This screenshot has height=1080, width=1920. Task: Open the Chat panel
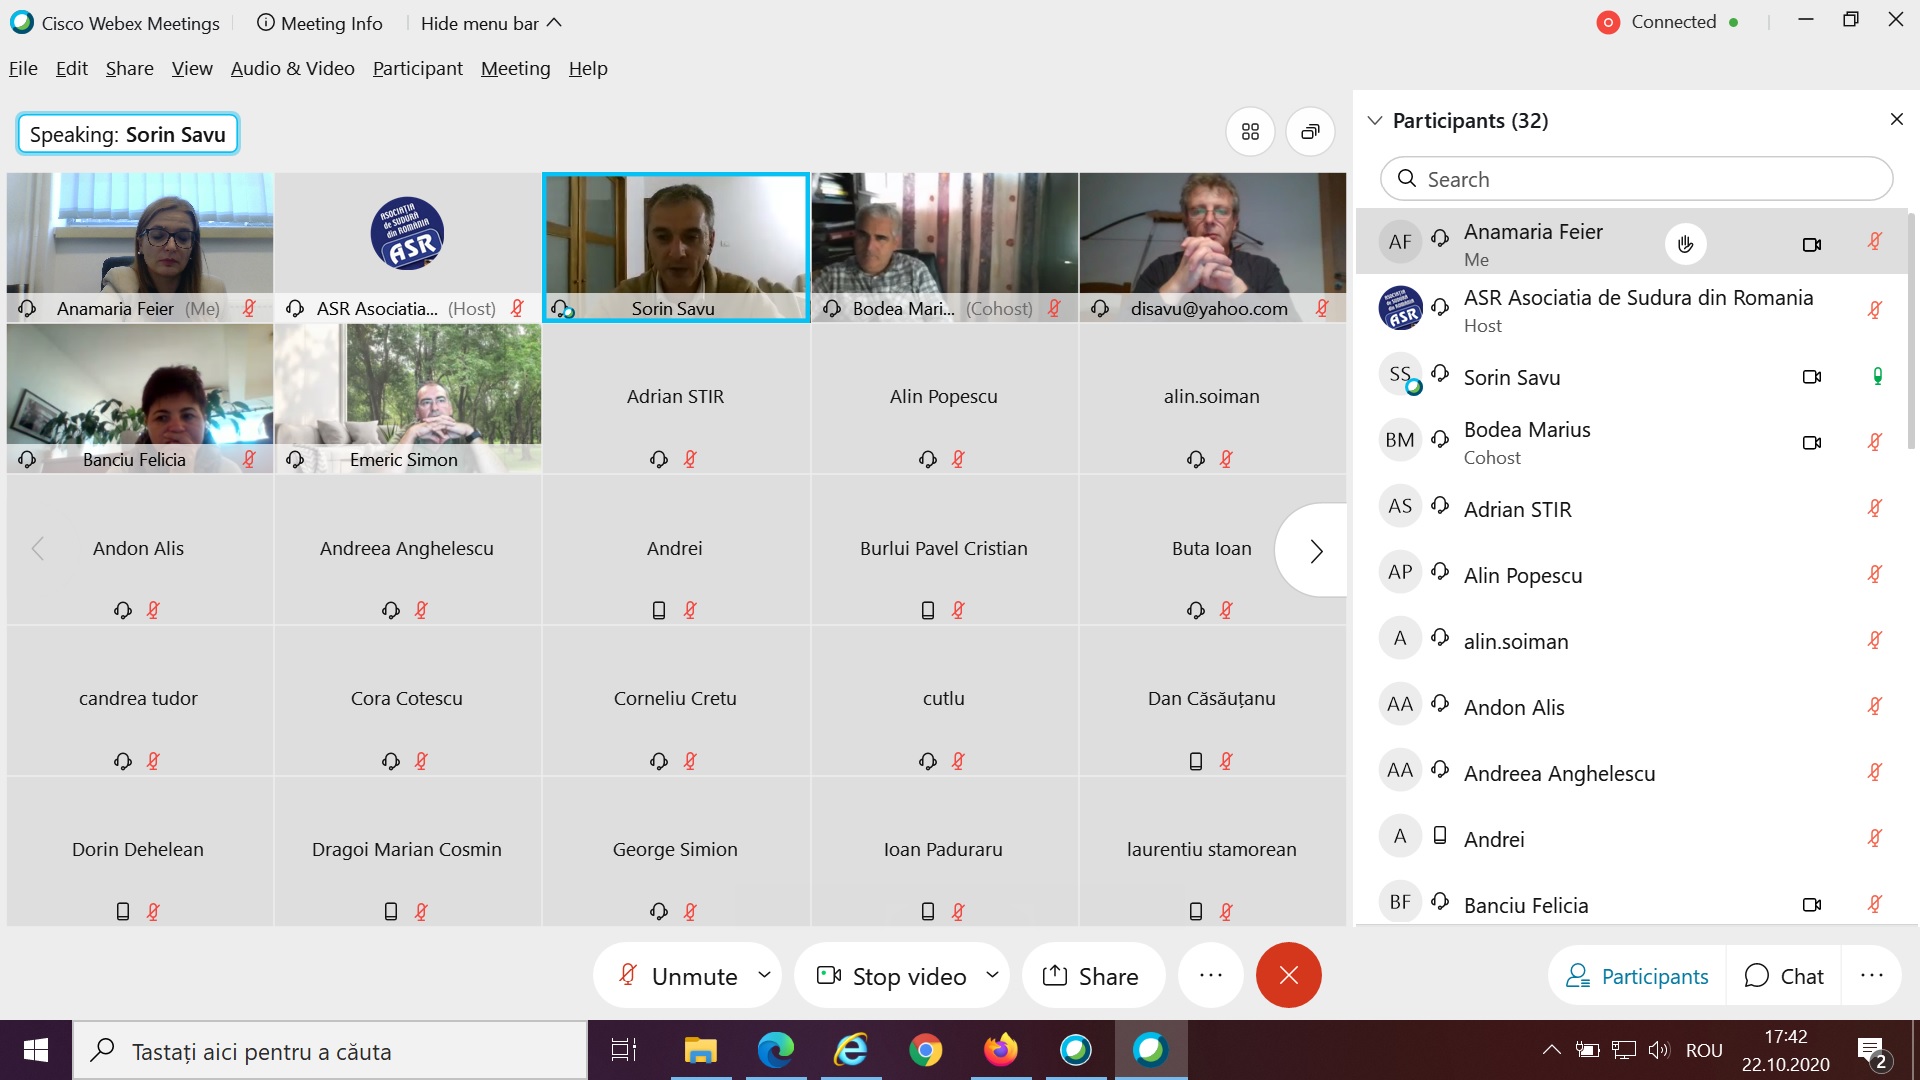[x=1784, y=975]
